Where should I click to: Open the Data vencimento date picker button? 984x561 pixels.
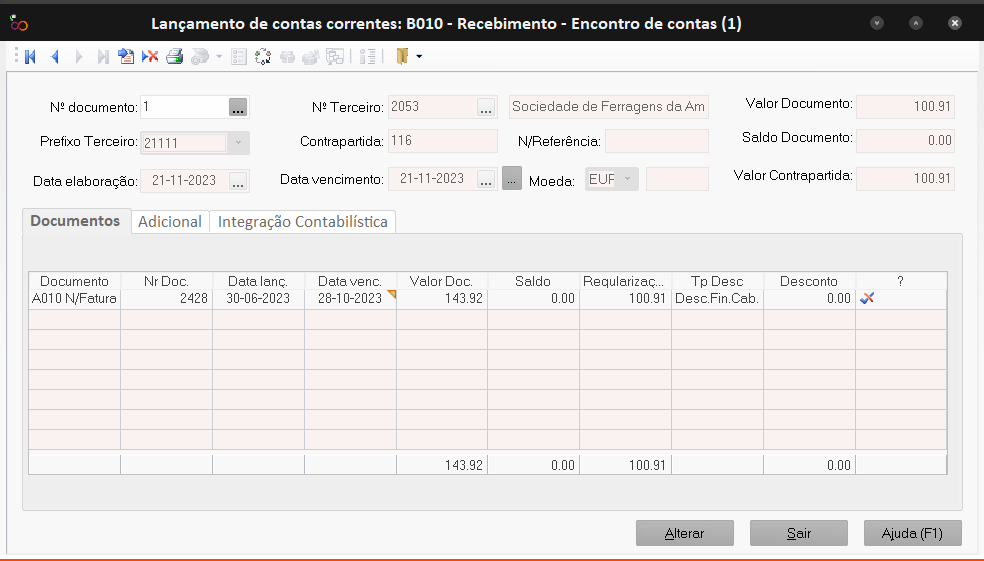pyautogui.click(x=486, y=179)
